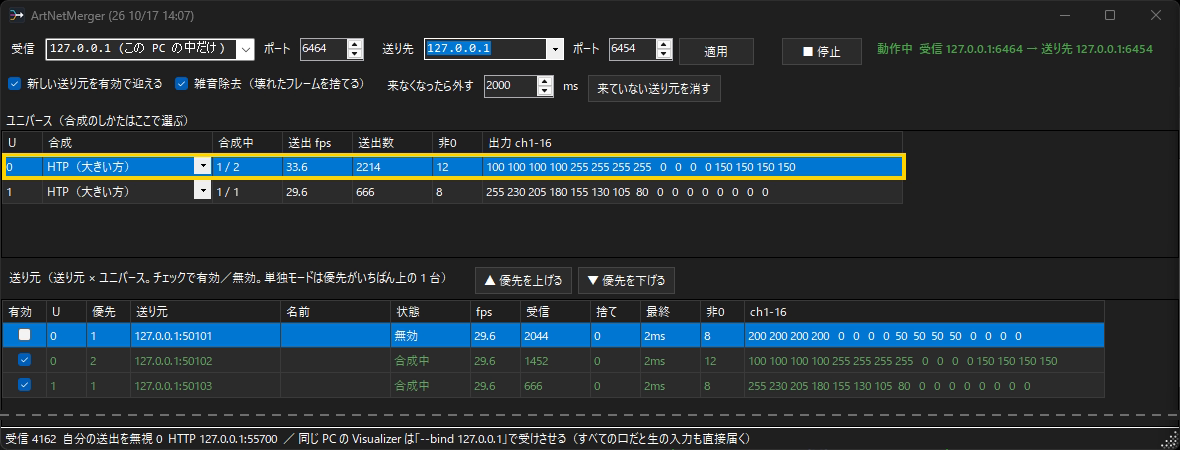The width and height of the screenshot is (1180, 450).
Task: Click the 1 / 2 合成中 cell
Action: (248, 167)
